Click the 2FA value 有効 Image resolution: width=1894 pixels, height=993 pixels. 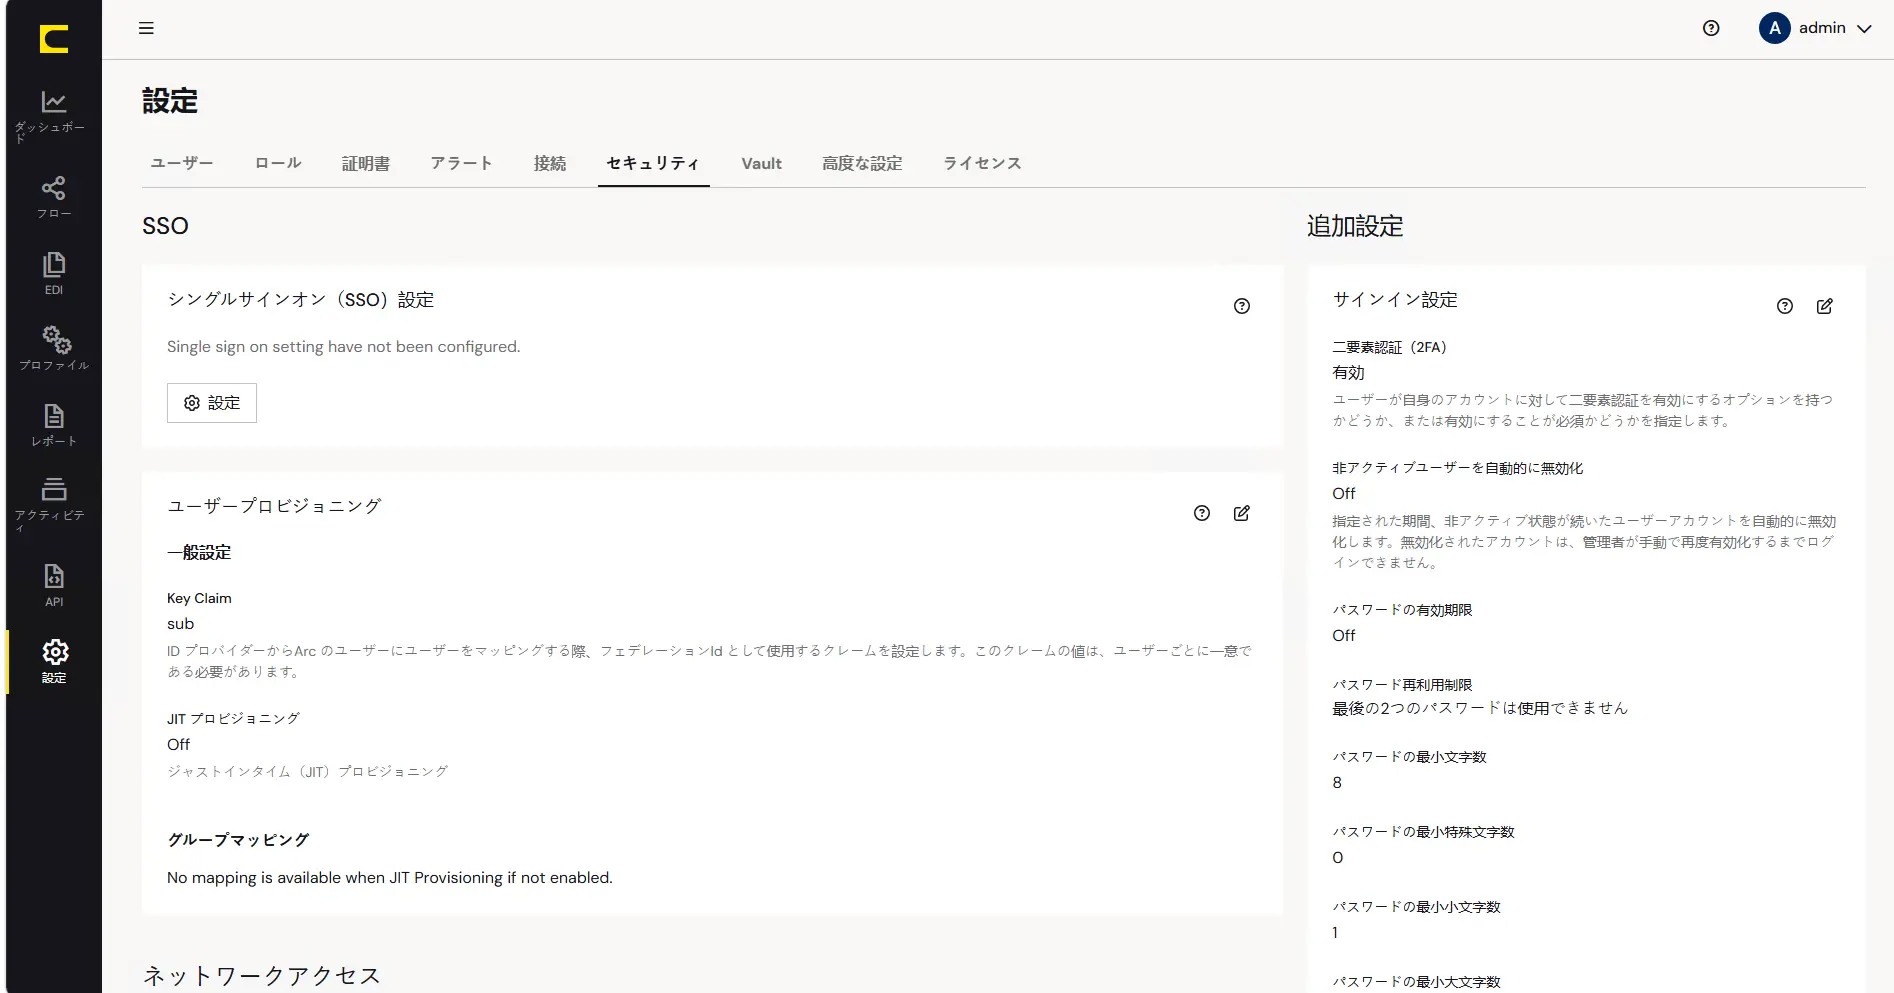1348,372
